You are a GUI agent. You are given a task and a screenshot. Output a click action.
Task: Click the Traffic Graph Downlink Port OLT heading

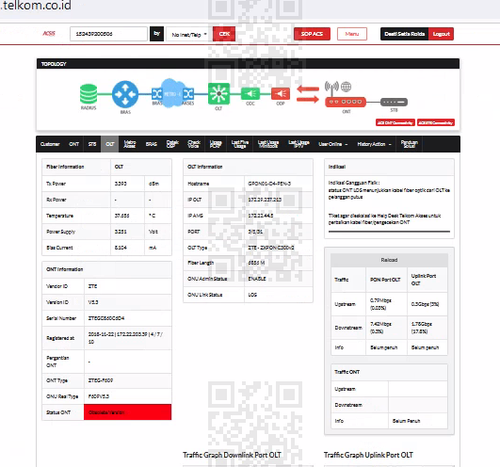pyautogui.click(x=232, y=455)
